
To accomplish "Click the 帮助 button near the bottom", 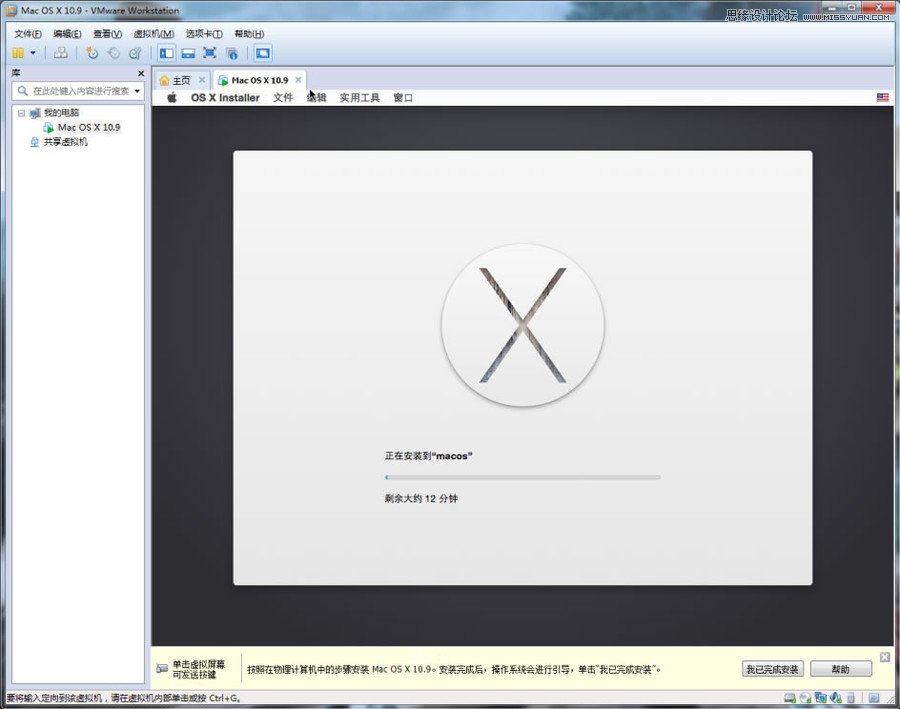I will (840, 668).
